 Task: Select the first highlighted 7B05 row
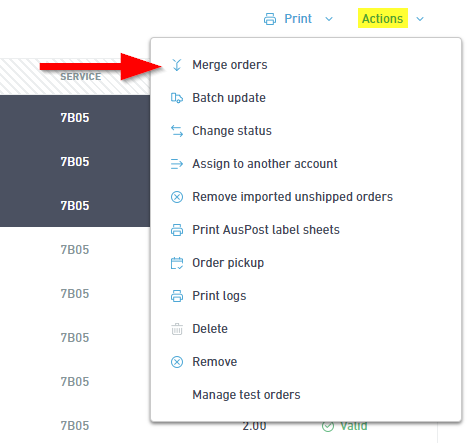point(75,117)
